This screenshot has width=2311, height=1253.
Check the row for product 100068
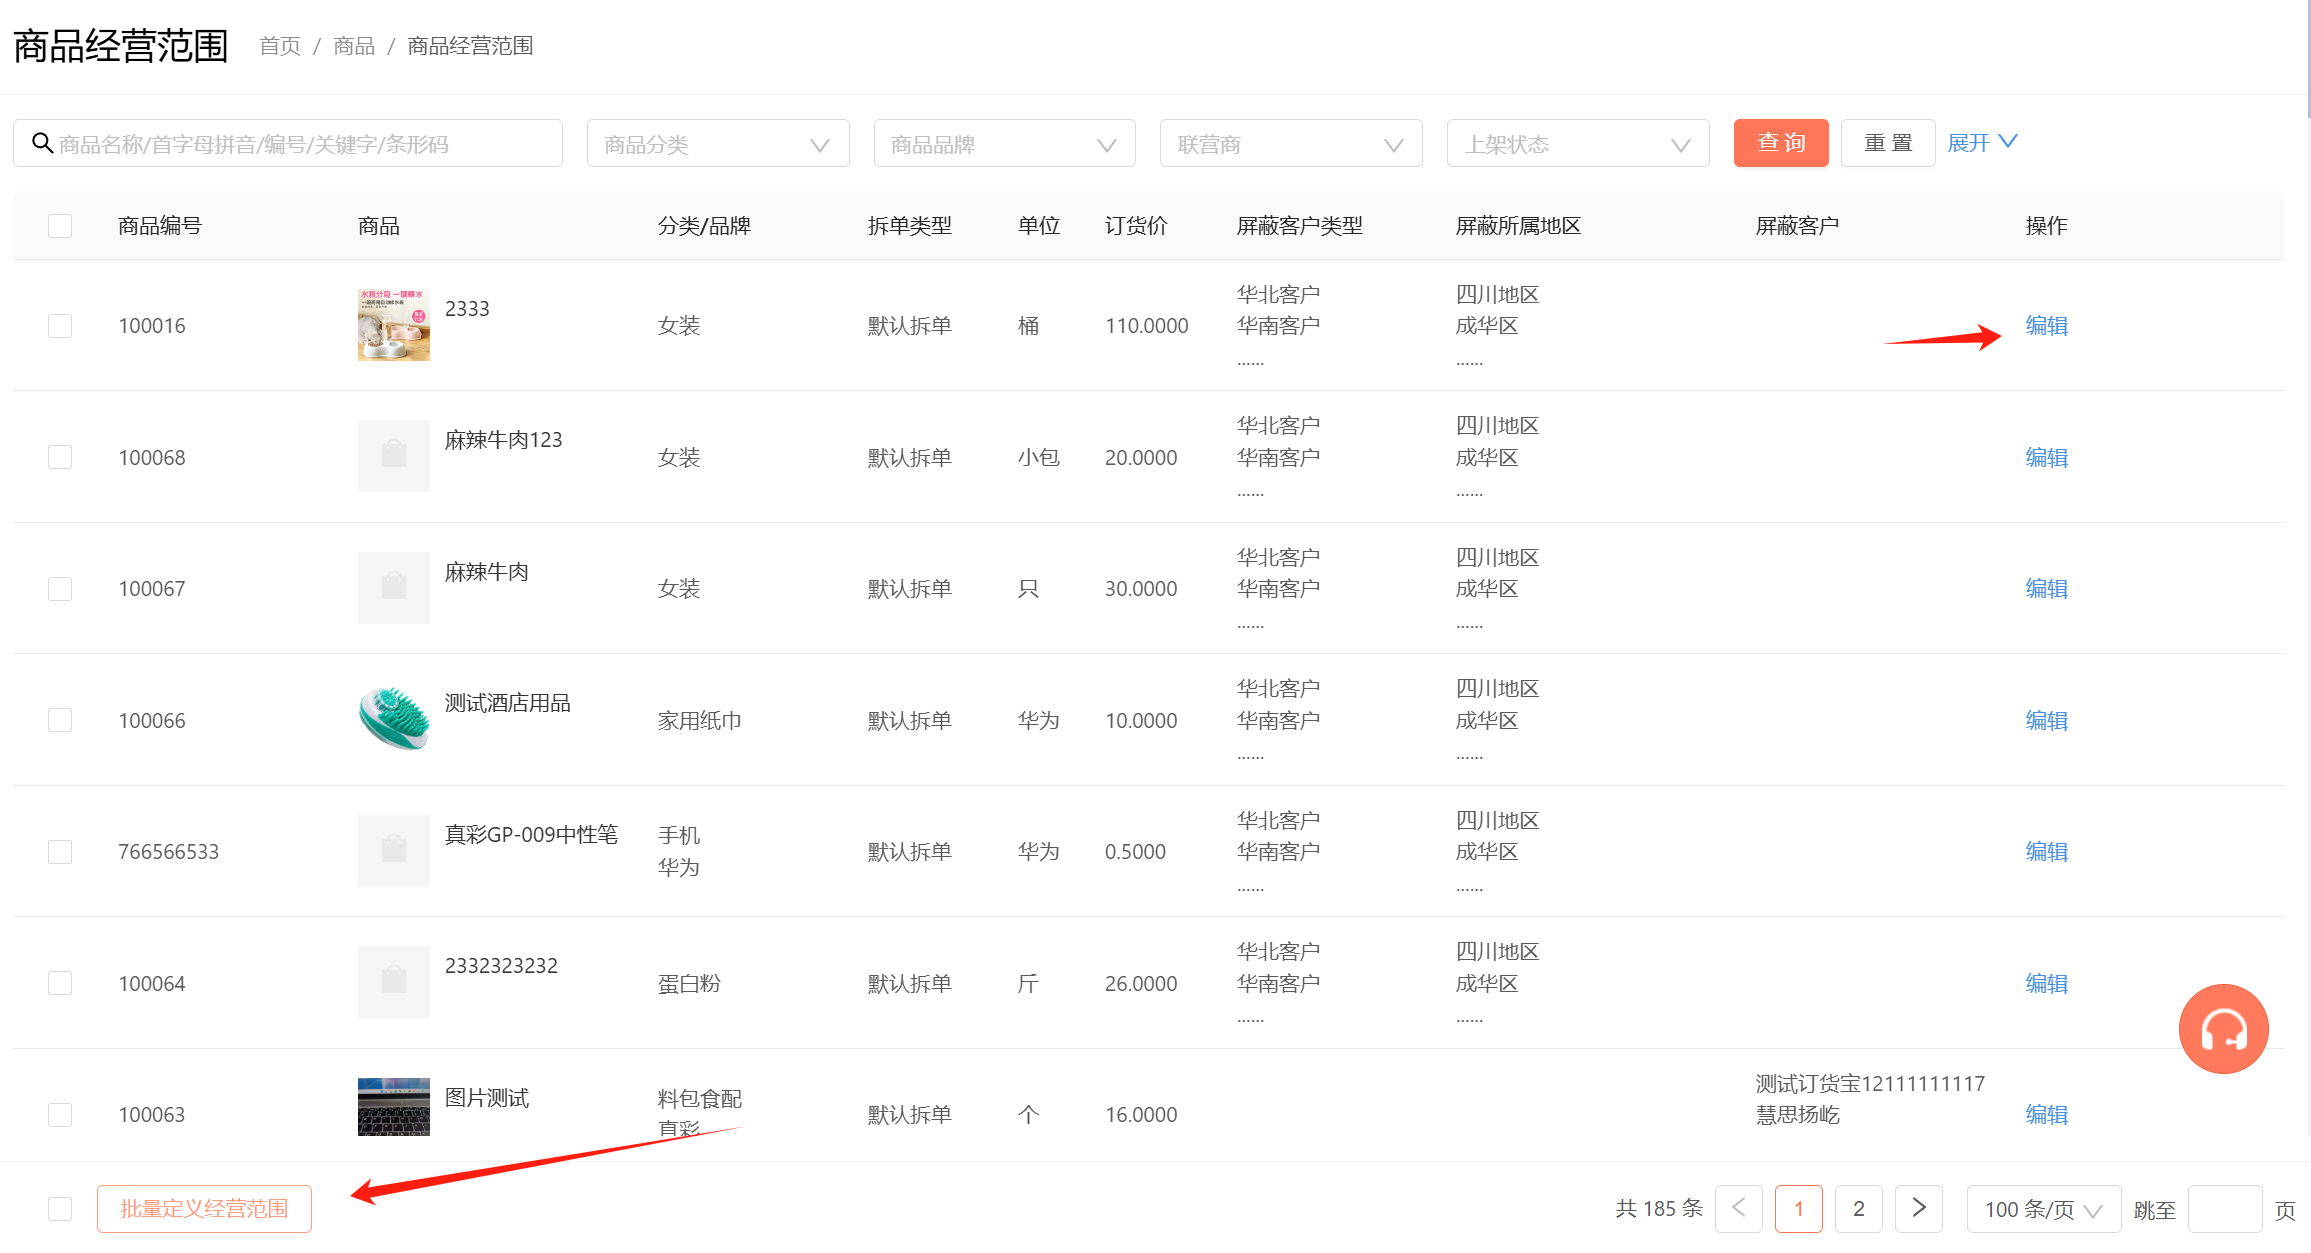coord(60,457)
